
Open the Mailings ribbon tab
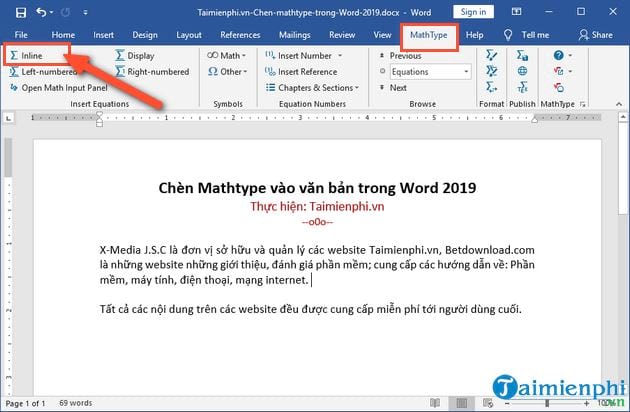tap(295, 34)
